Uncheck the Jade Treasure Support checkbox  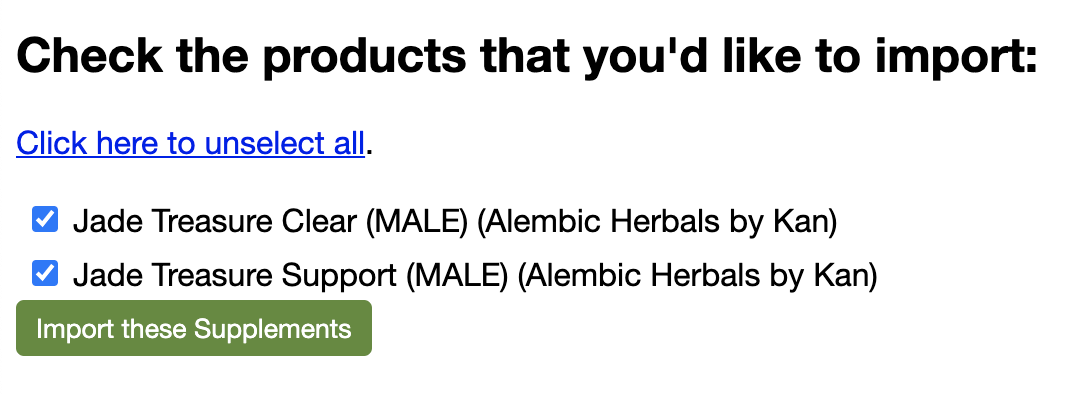point(45,274)
